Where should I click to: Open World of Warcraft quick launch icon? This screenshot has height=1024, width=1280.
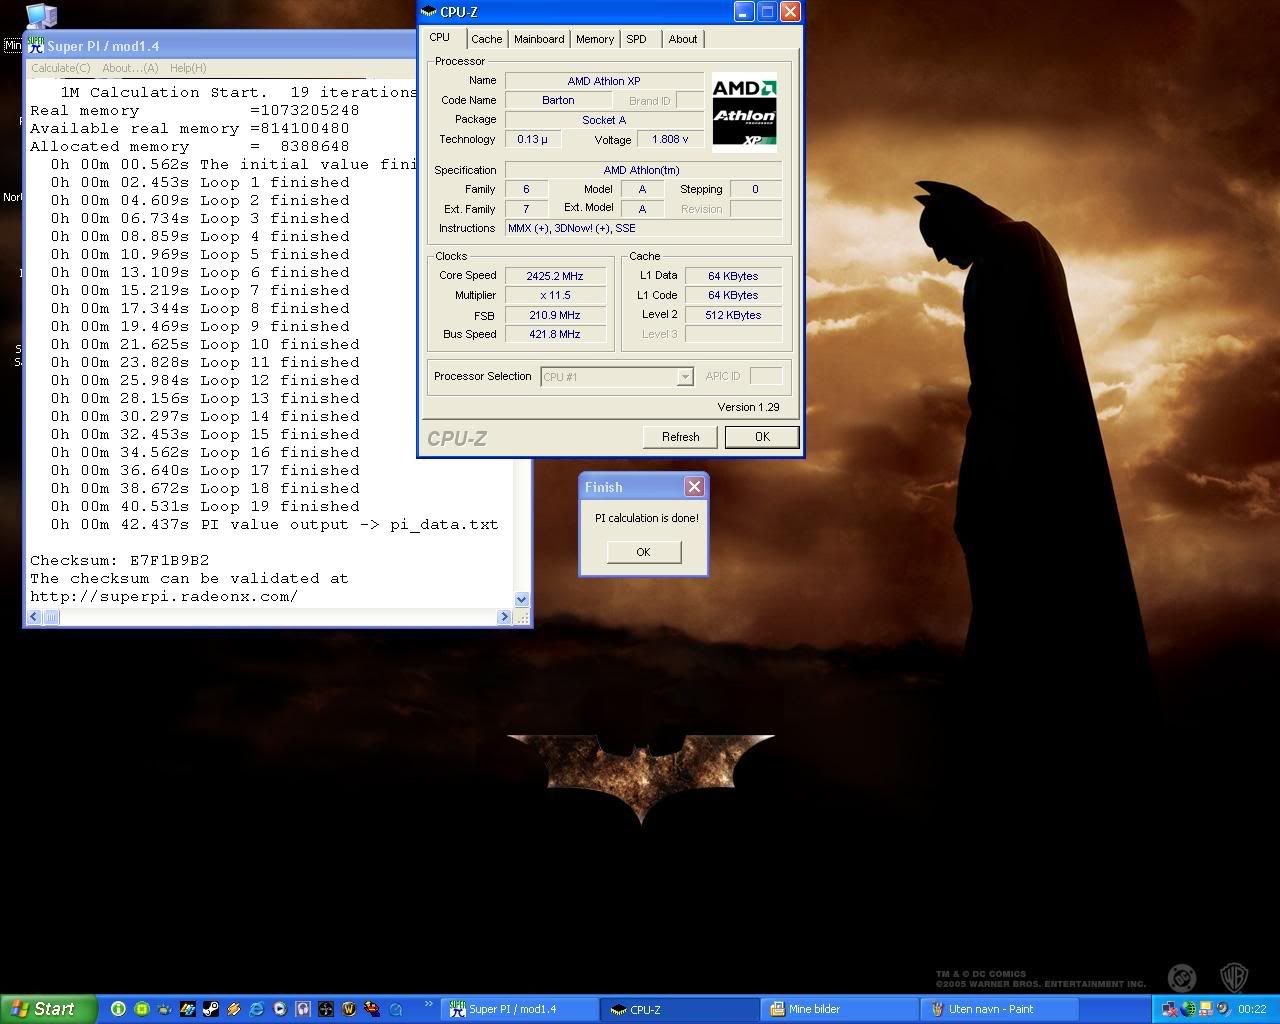tap(349, 1009)
